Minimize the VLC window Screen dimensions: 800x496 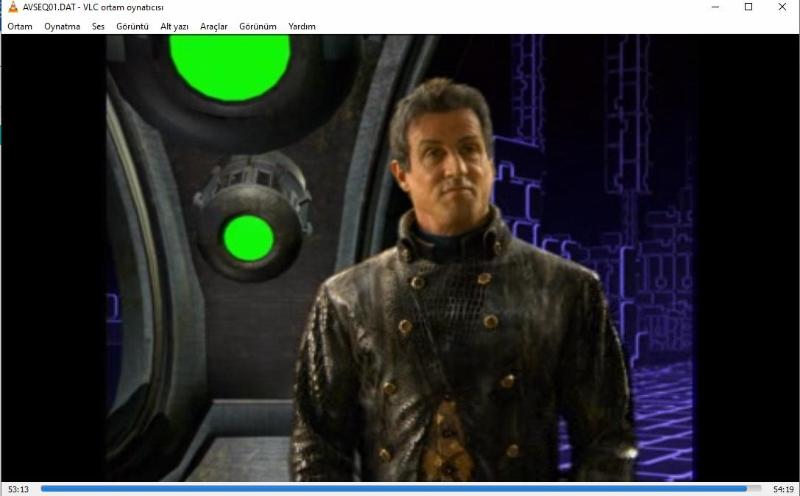click(x=714, y=8)
